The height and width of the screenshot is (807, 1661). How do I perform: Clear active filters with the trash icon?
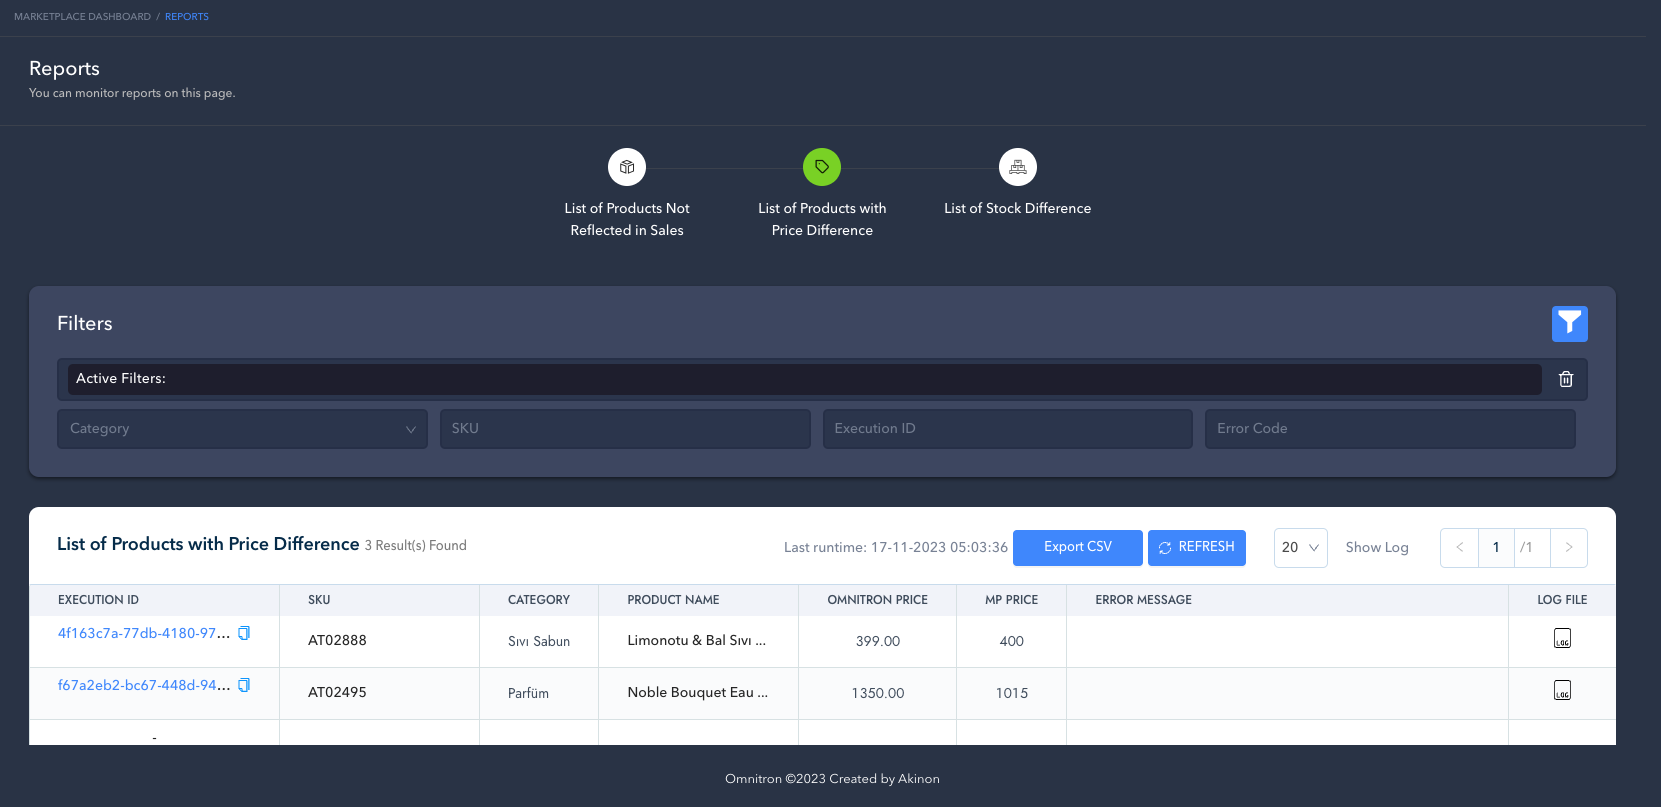pyautogui.click(x=1565, y=379)
